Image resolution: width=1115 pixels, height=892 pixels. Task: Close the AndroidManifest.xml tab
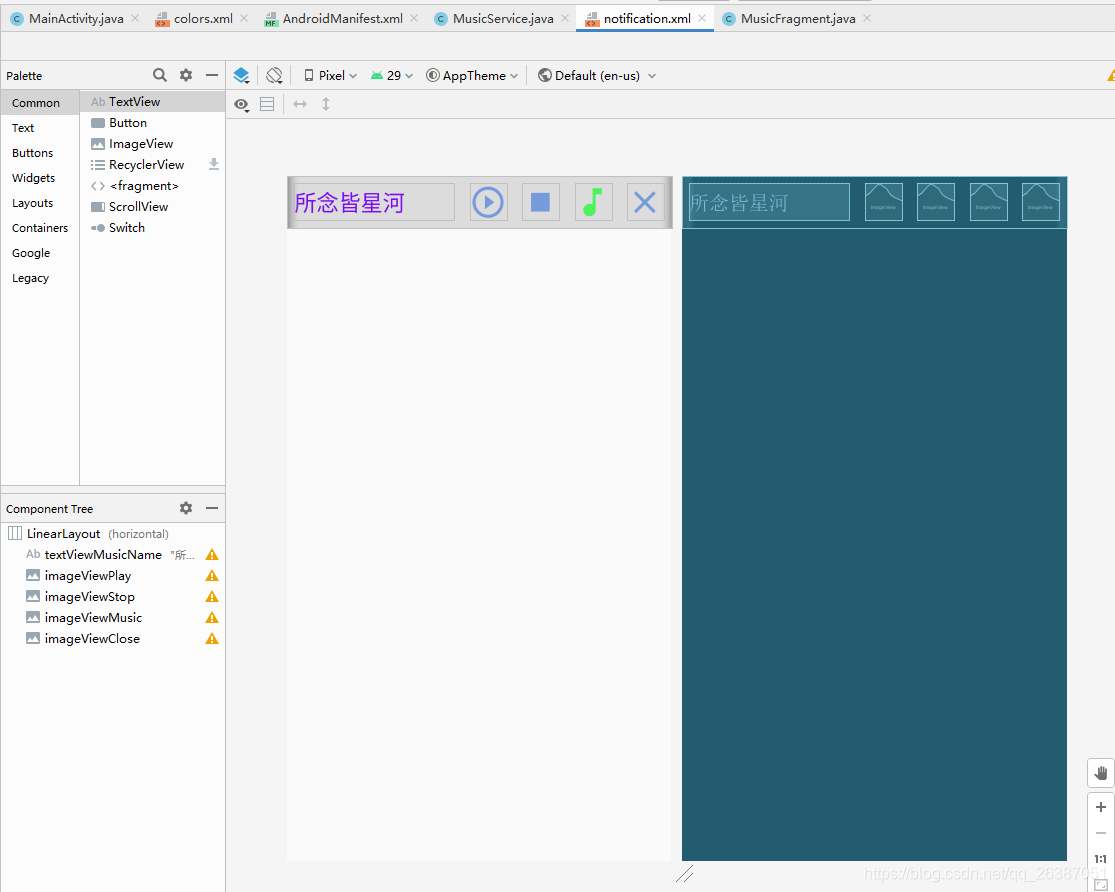(414, 18)
